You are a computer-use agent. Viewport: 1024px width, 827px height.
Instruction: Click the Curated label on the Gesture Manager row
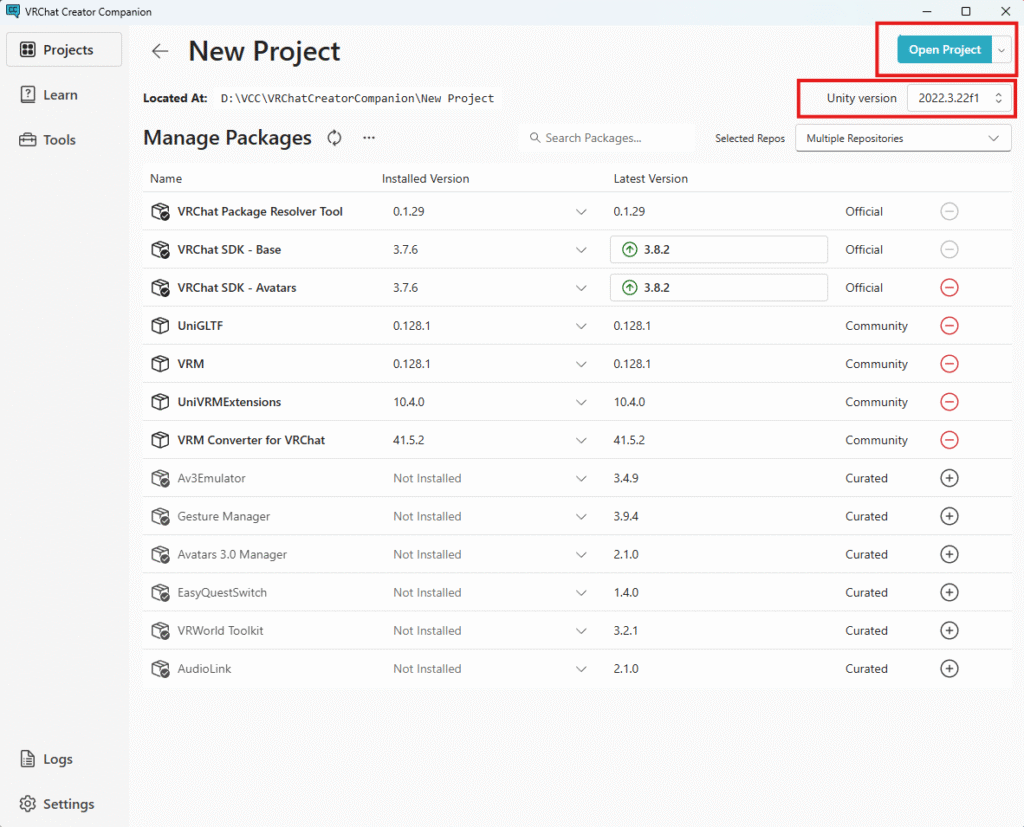point(866,516)
